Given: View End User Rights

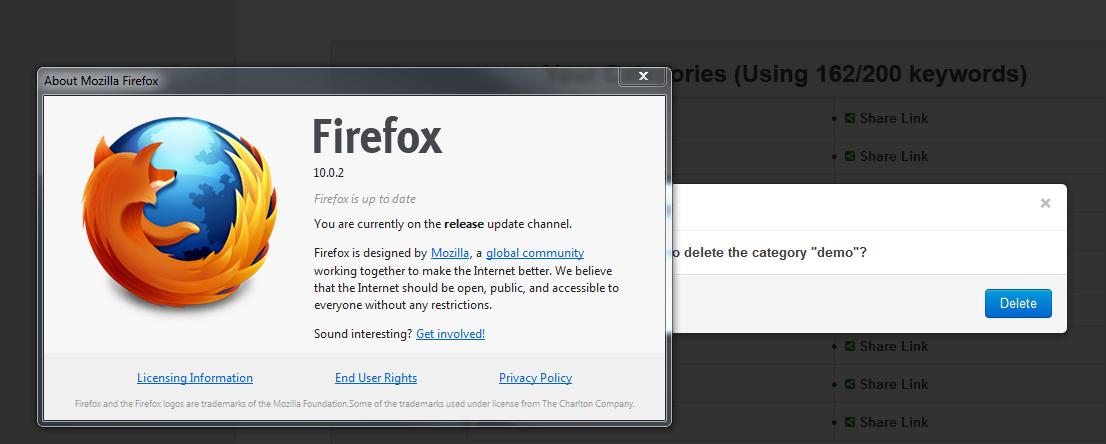Looking at the screenshot, I should coord(376,378).
